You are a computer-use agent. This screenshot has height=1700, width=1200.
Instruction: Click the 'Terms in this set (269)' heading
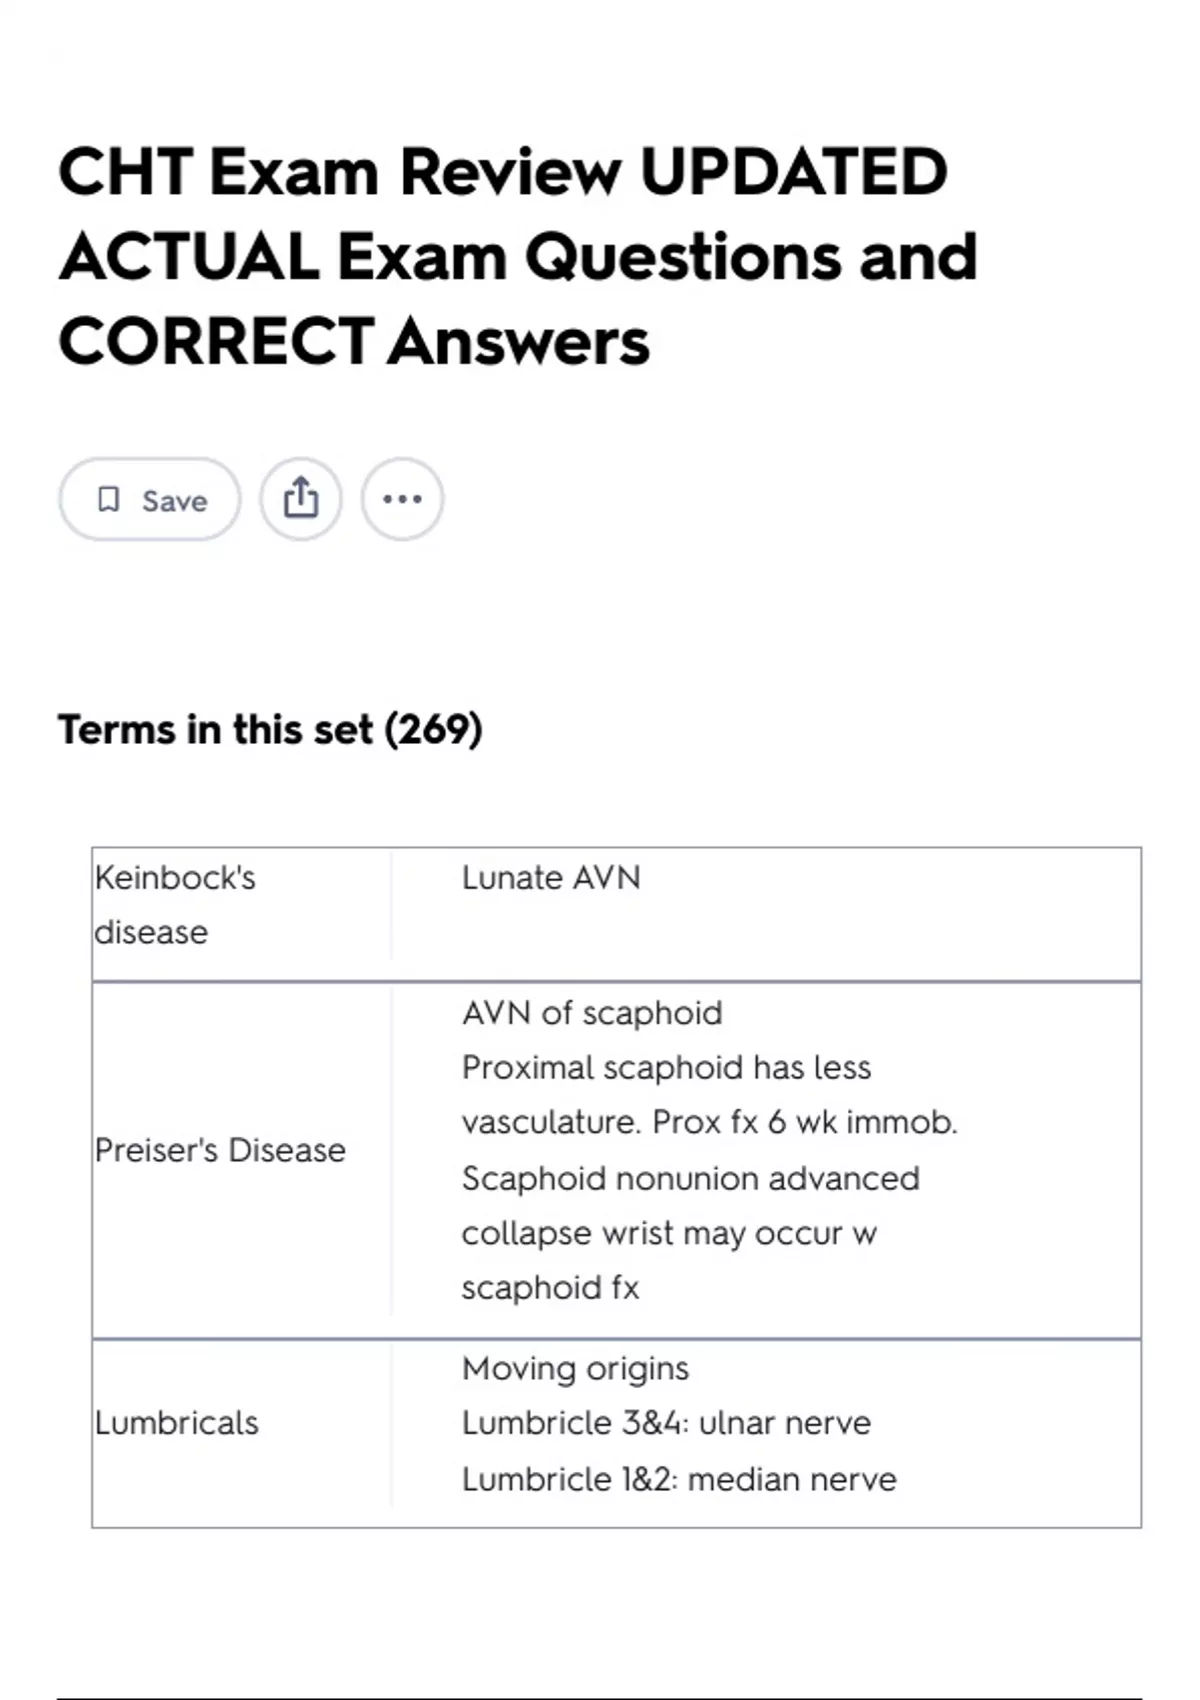point(270,729)
